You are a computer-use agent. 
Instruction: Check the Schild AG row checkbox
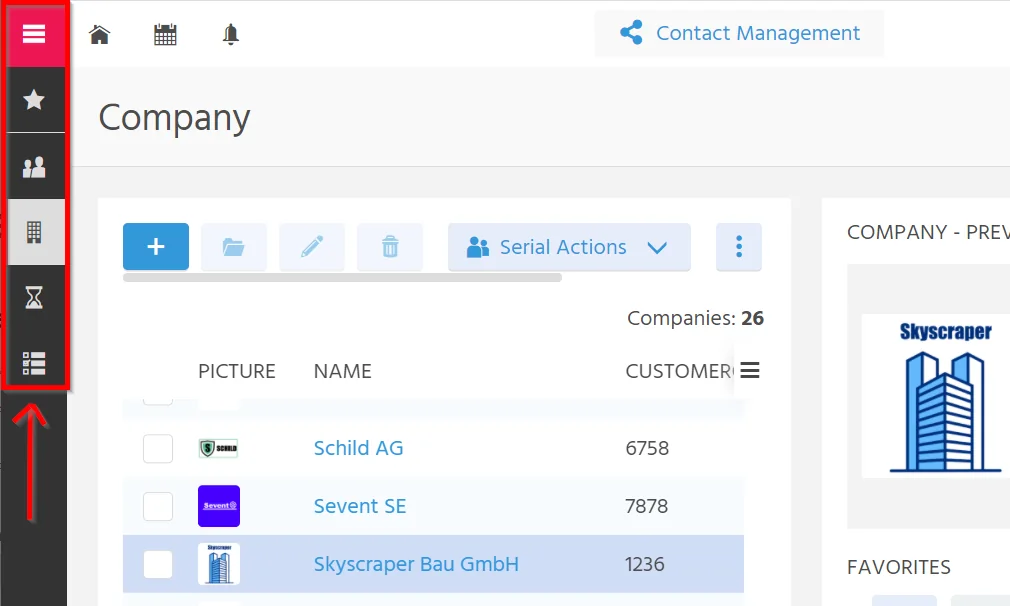(x=158, y=448)
